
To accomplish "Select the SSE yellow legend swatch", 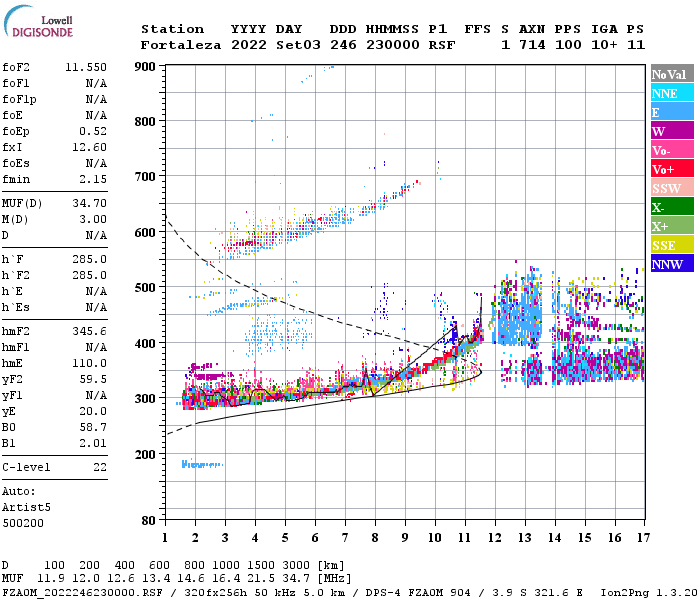I will 672,245.
